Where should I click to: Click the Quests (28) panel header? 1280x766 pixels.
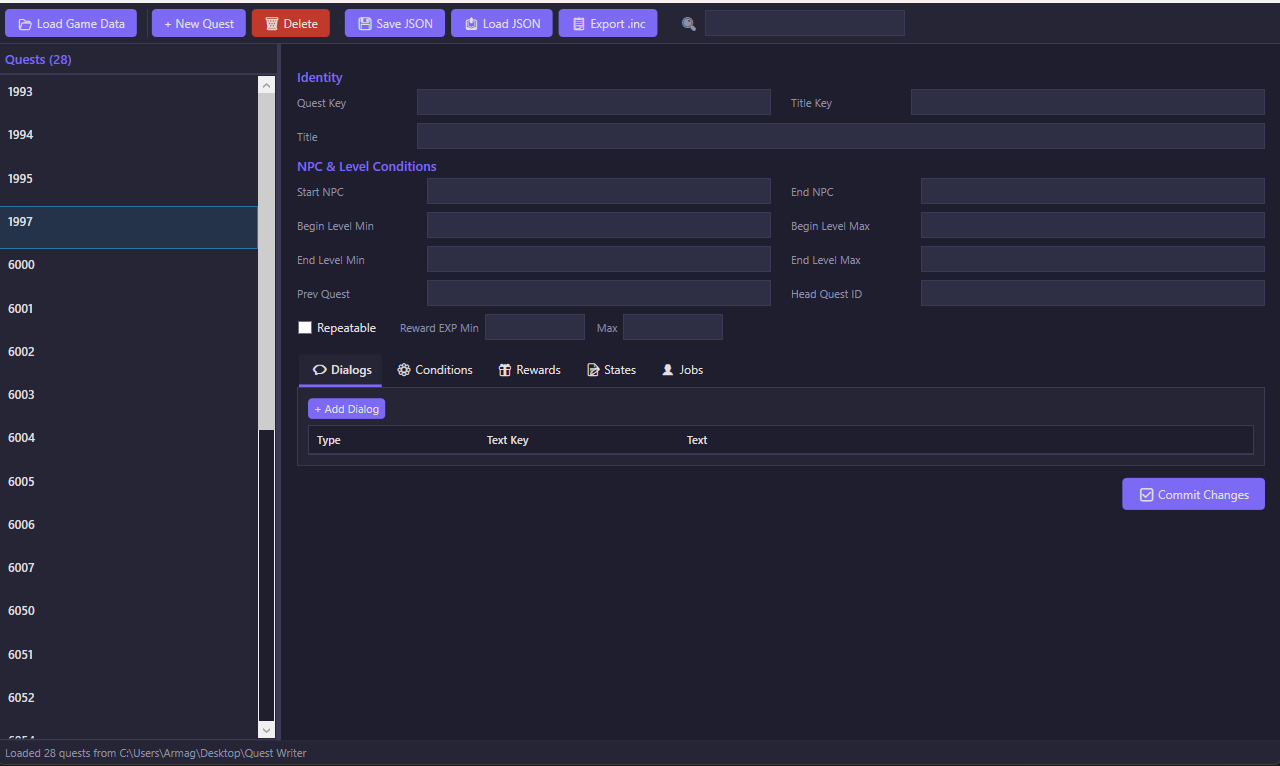tap(38, 60)
